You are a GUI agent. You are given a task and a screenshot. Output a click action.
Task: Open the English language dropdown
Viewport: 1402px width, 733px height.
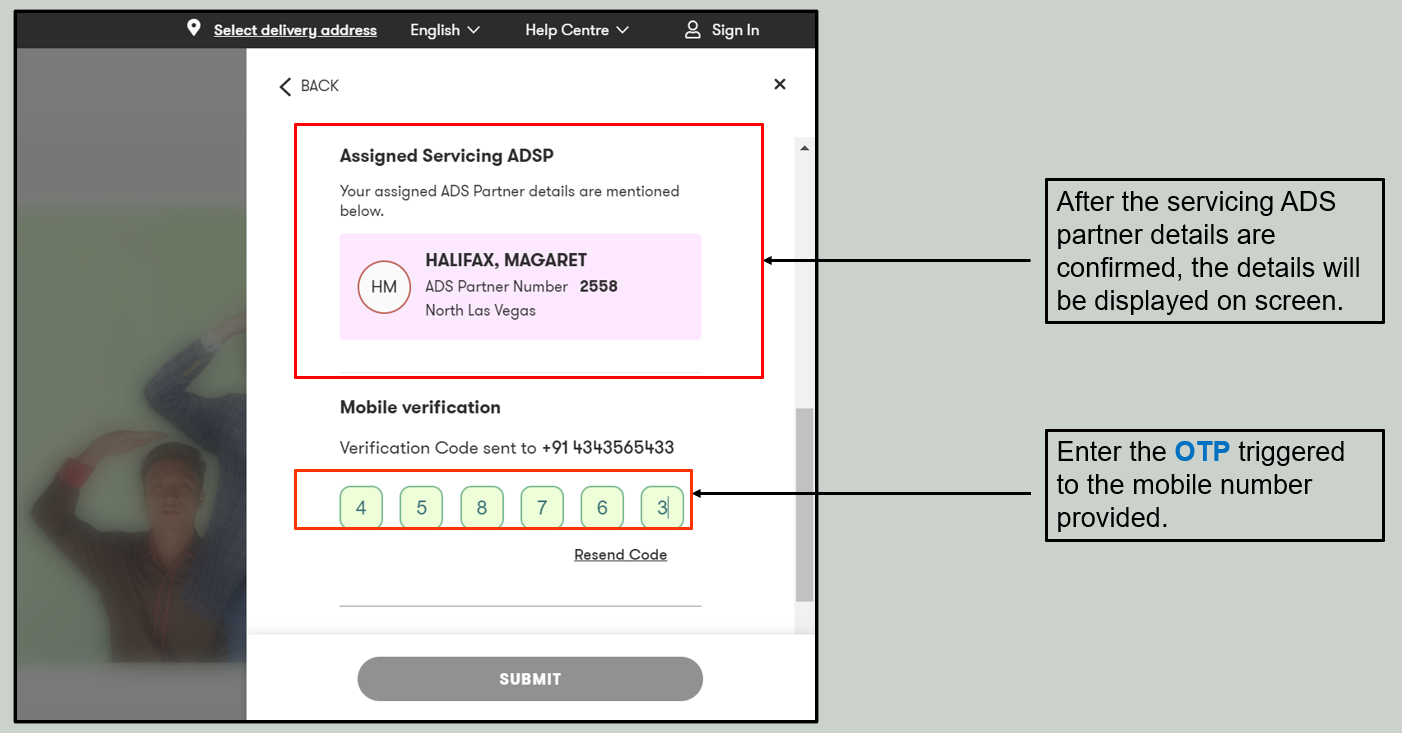pos(445,30)
